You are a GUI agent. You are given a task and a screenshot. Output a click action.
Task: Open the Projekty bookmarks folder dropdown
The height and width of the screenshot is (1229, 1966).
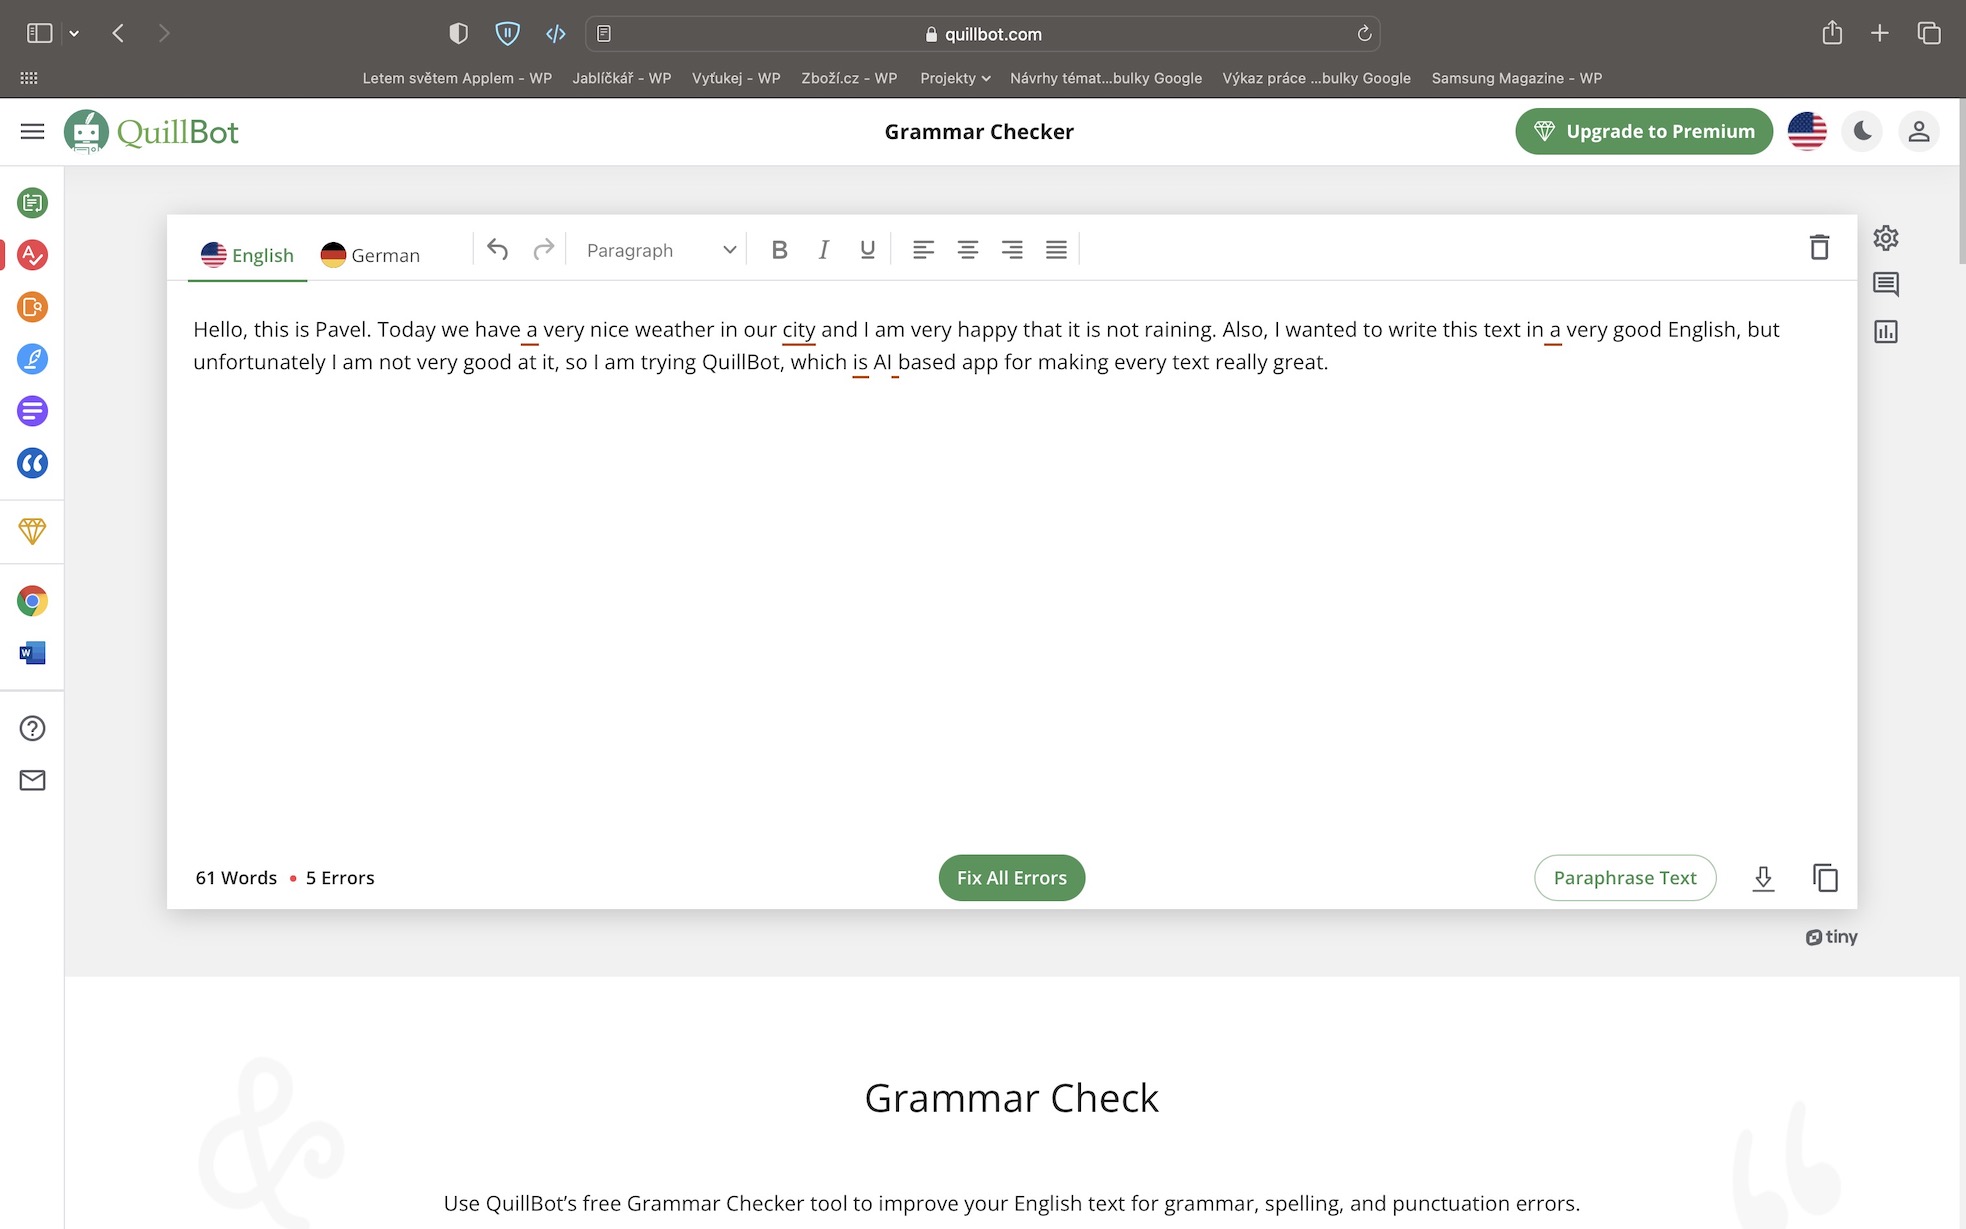pos(954,78)
